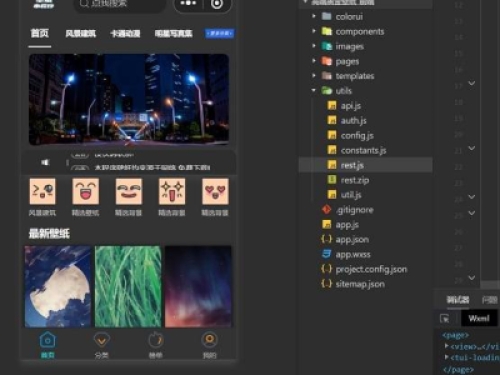Click the 最新壁纸 section heading
This screenshot has height=375, width=500.
(x=49, y=234)
